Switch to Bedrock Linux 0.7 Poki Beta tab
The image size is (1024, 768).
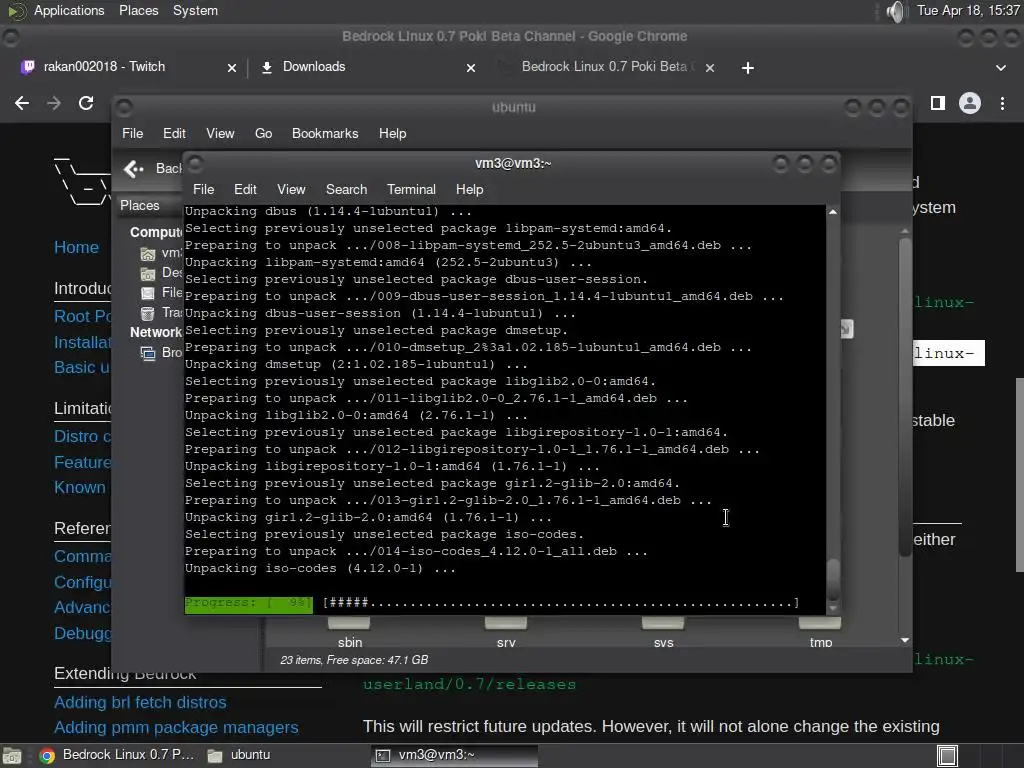click(607, 67)
